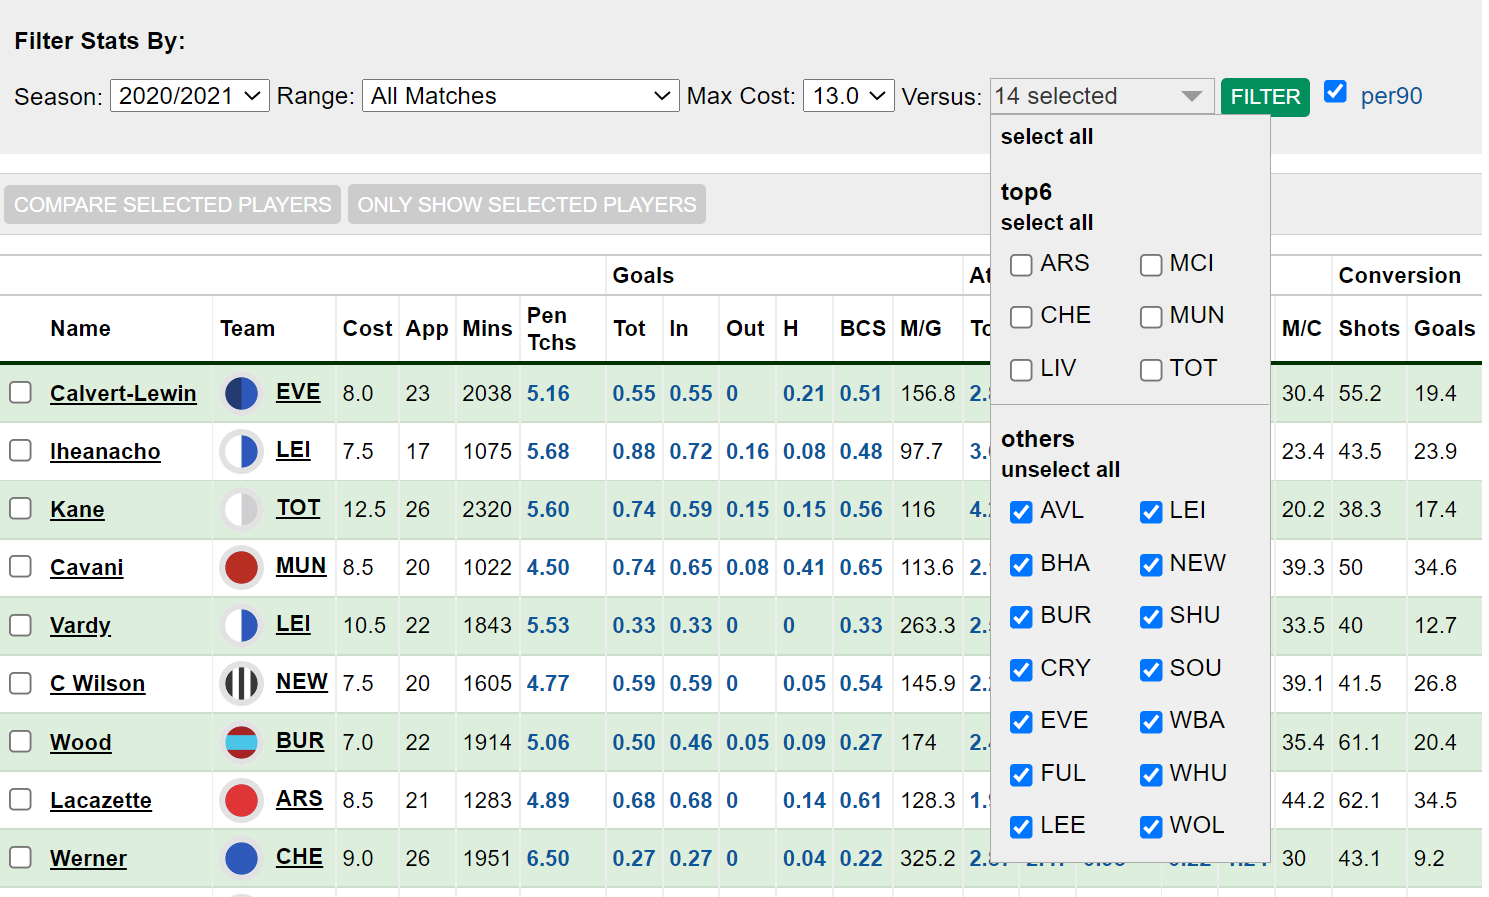
Task: Click the Leicester badge beside Iheanacho
Action: pyautogui.click(x=241, y=451)
